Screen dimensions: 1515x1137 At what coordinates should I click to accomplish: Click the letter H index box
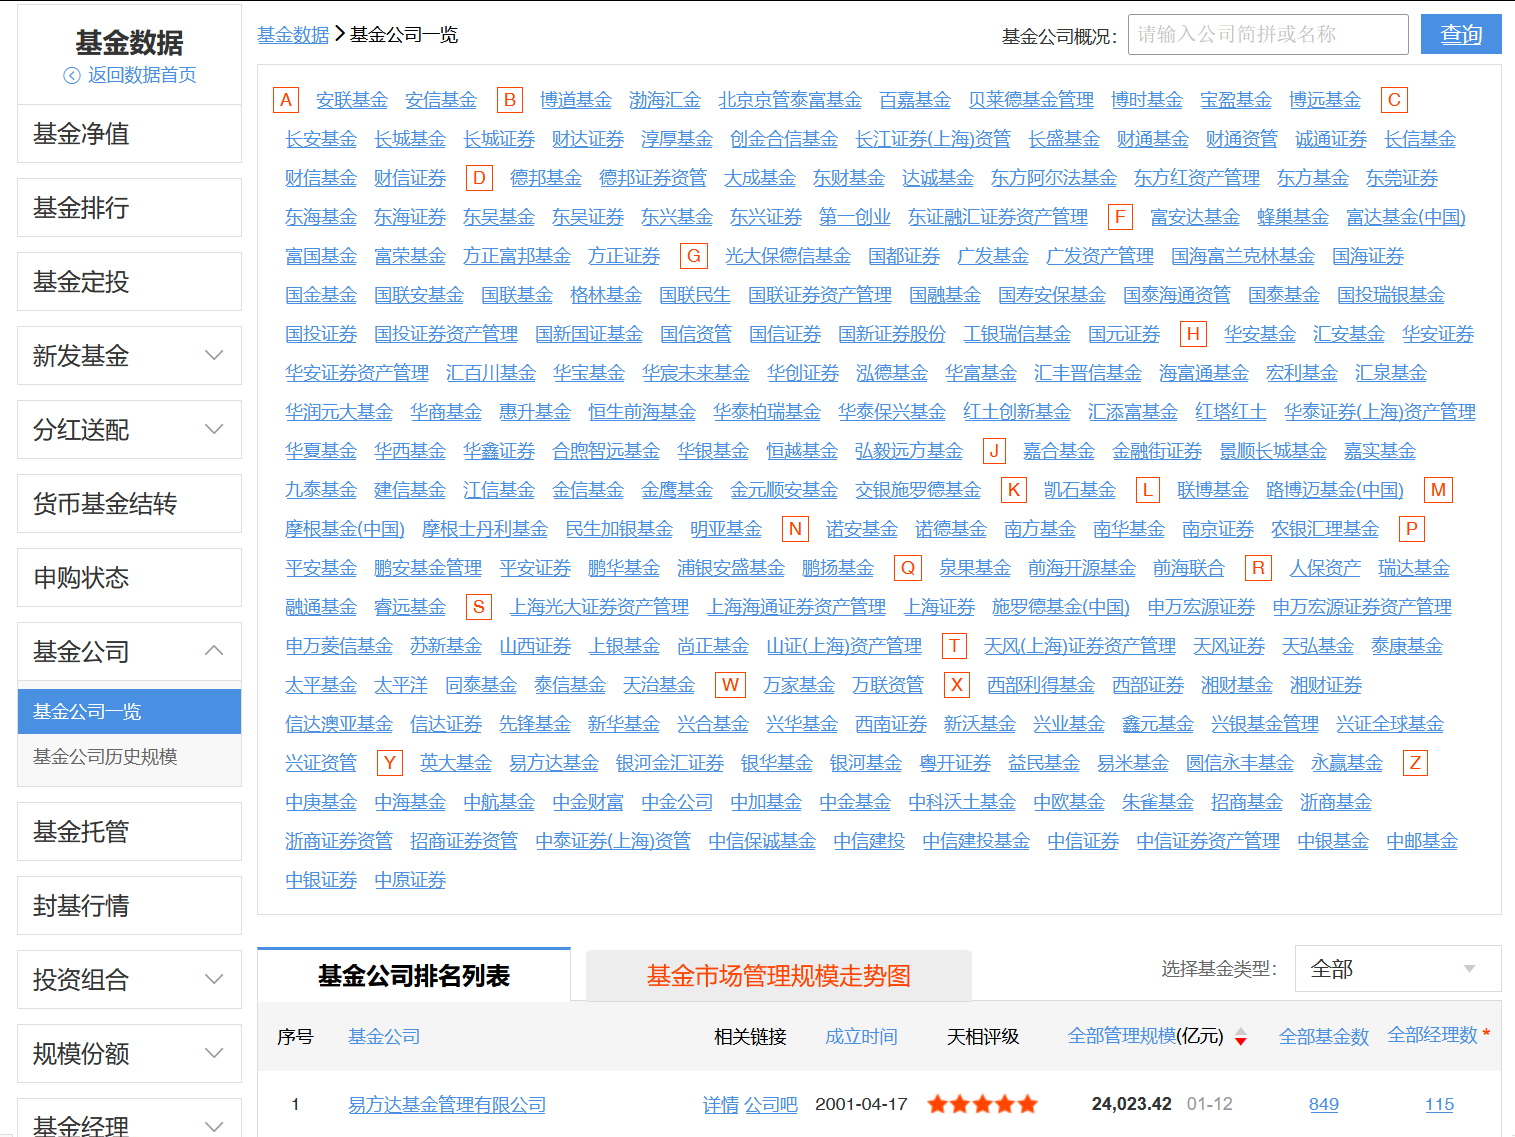point(1192,333)
